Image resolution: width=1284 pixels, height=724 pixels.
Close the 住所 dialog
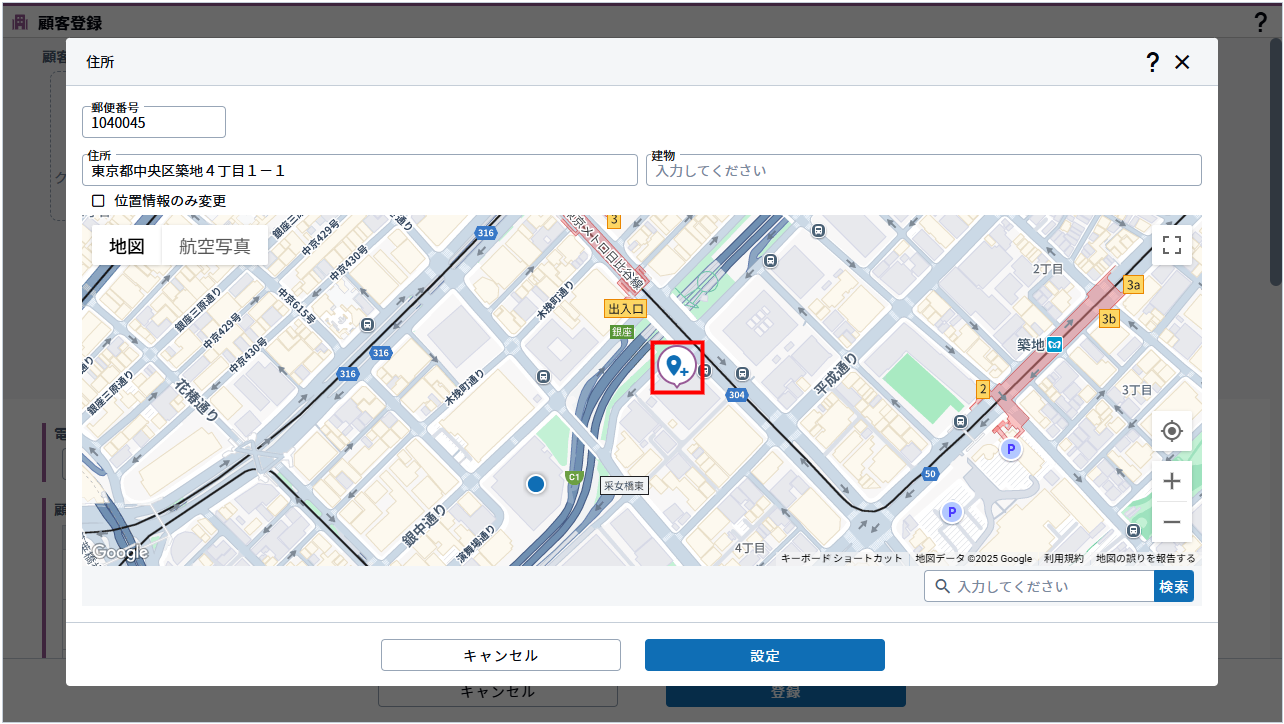pos(1182,62)
